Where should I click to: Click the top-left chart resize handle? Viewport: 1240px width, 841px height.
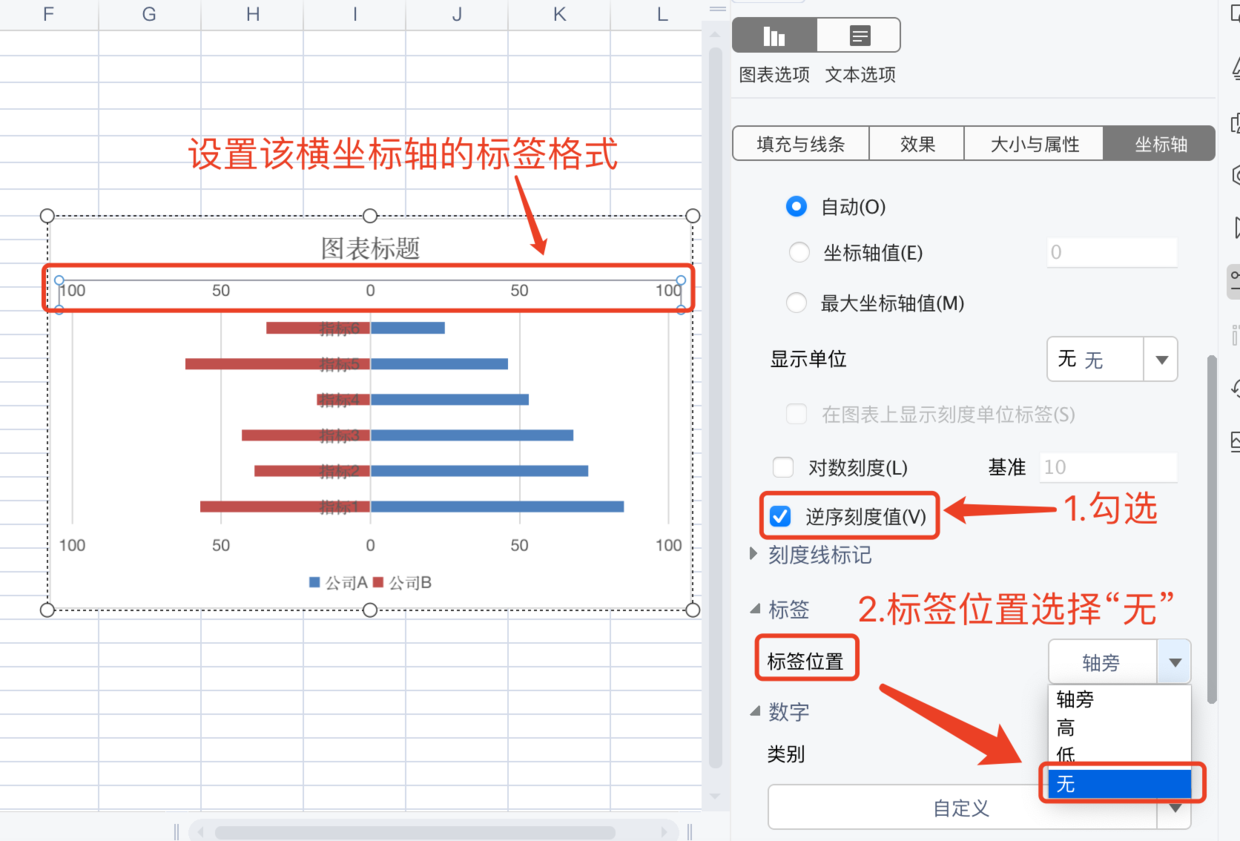point(47,216)
